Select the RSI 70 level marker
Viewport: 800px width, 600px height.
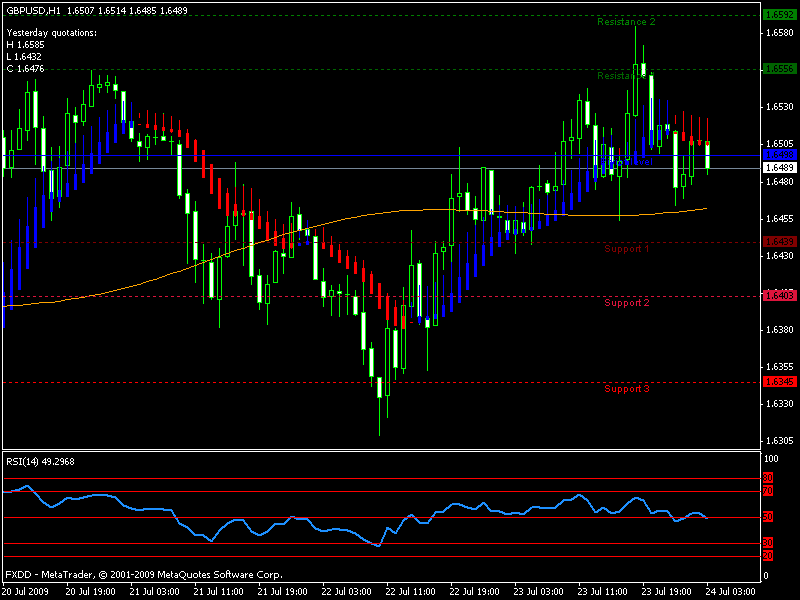[x=767, y=491]
